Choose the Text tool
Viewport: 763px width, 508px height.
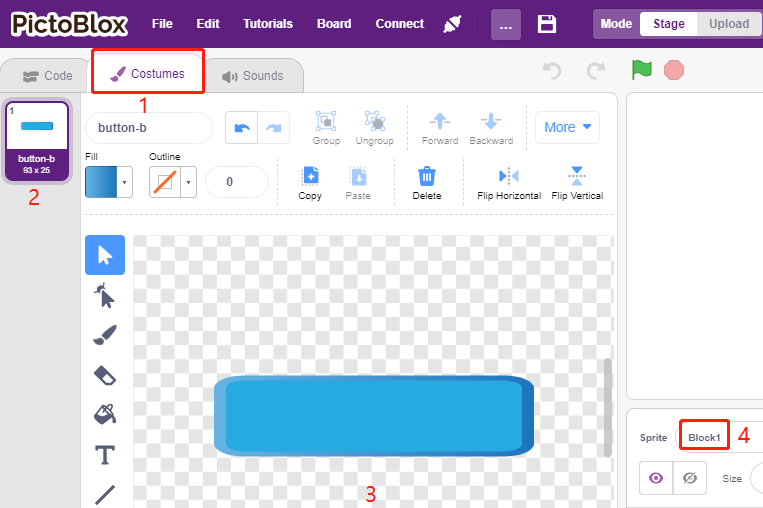point(105,455)
